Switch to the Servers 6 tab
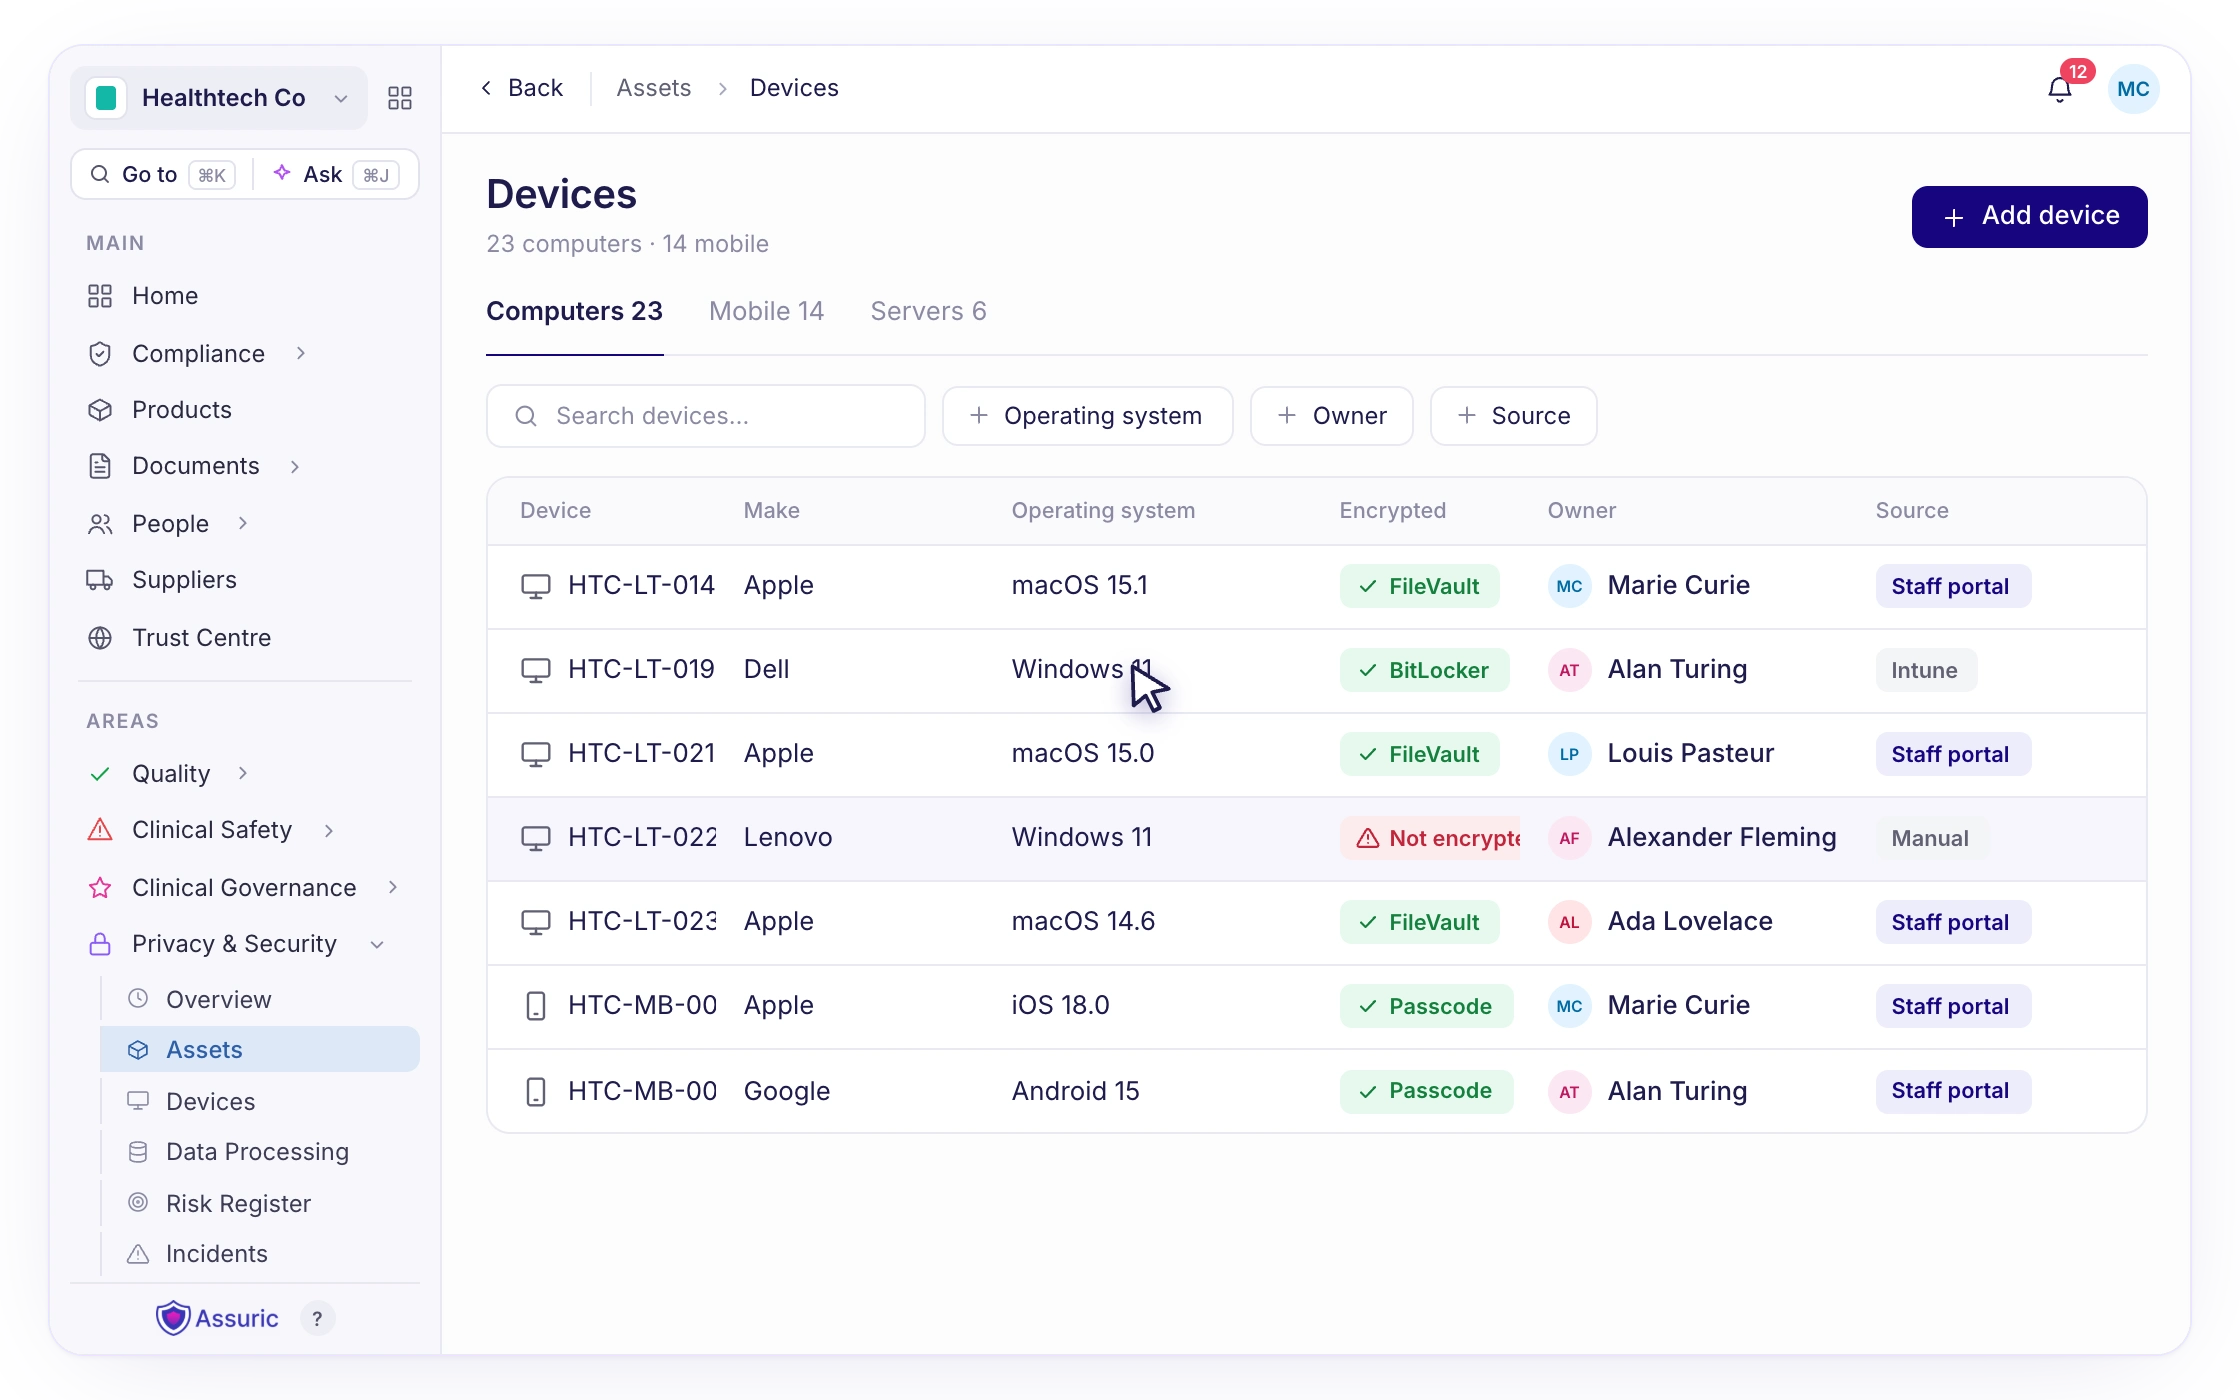This screenshot has height=1400, width=2240. click(x=928, y=311)
